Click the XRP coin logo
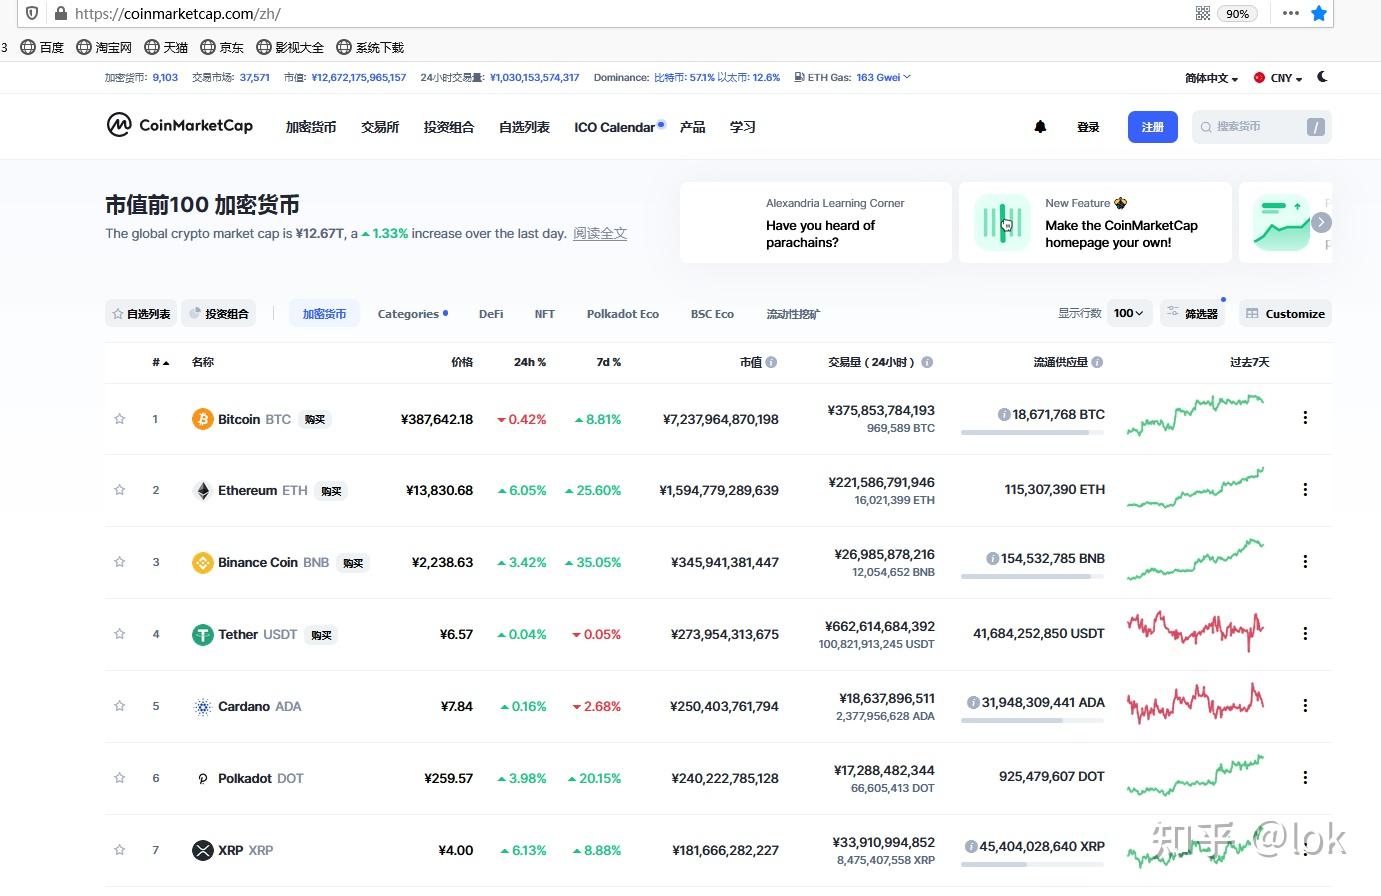The height and width of the screenshot is (896, 1381). [x=202, y=851]
